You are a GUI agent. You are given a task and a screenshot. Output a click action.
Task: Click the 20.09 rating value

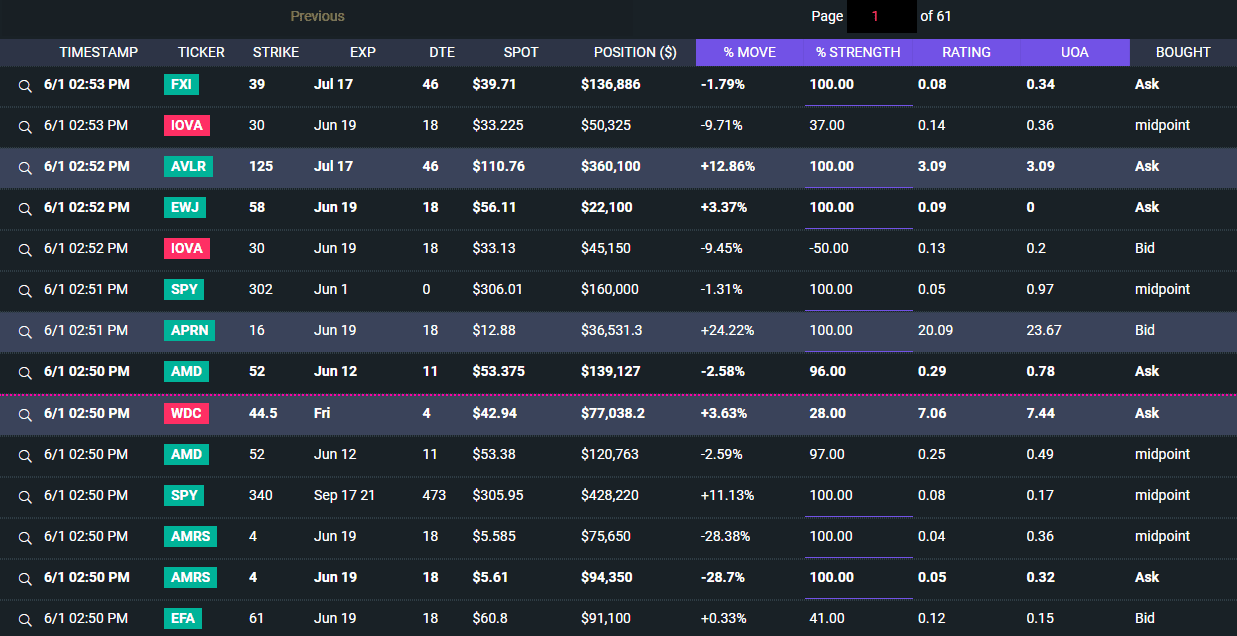934,330
